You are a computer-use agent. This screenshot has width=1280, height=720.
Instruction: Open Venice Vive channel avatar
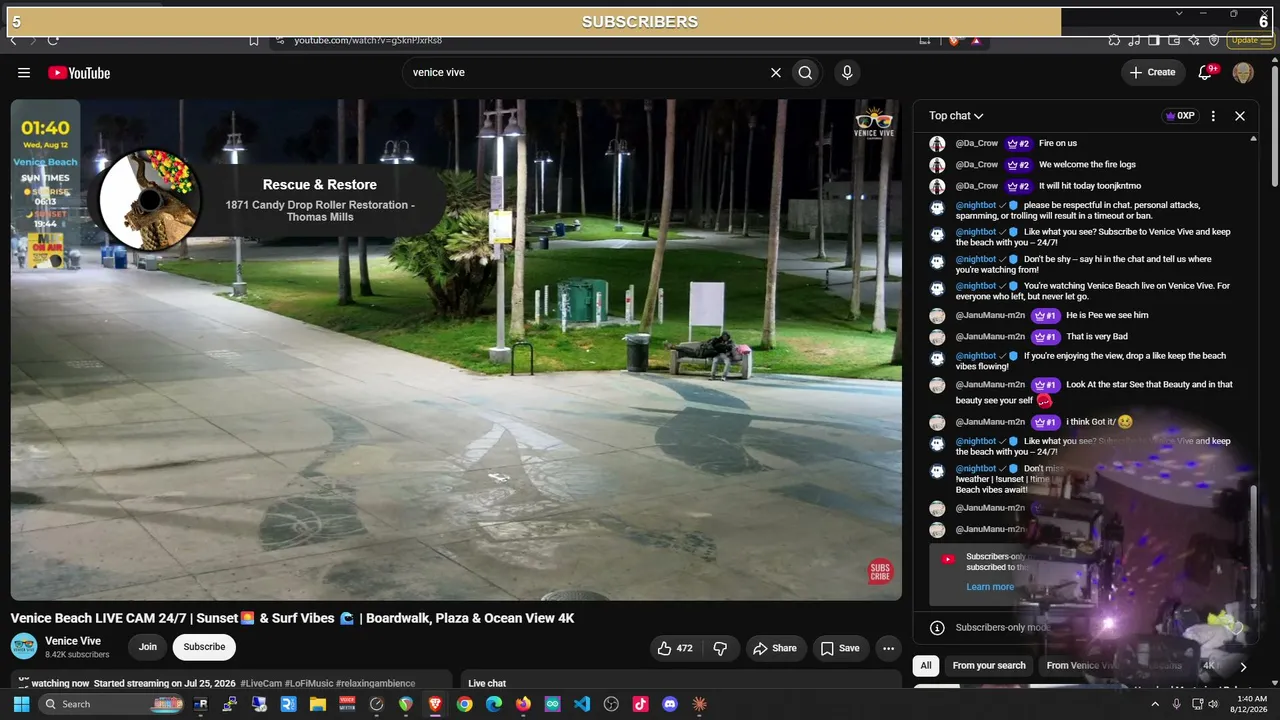[x=24, y=647]
